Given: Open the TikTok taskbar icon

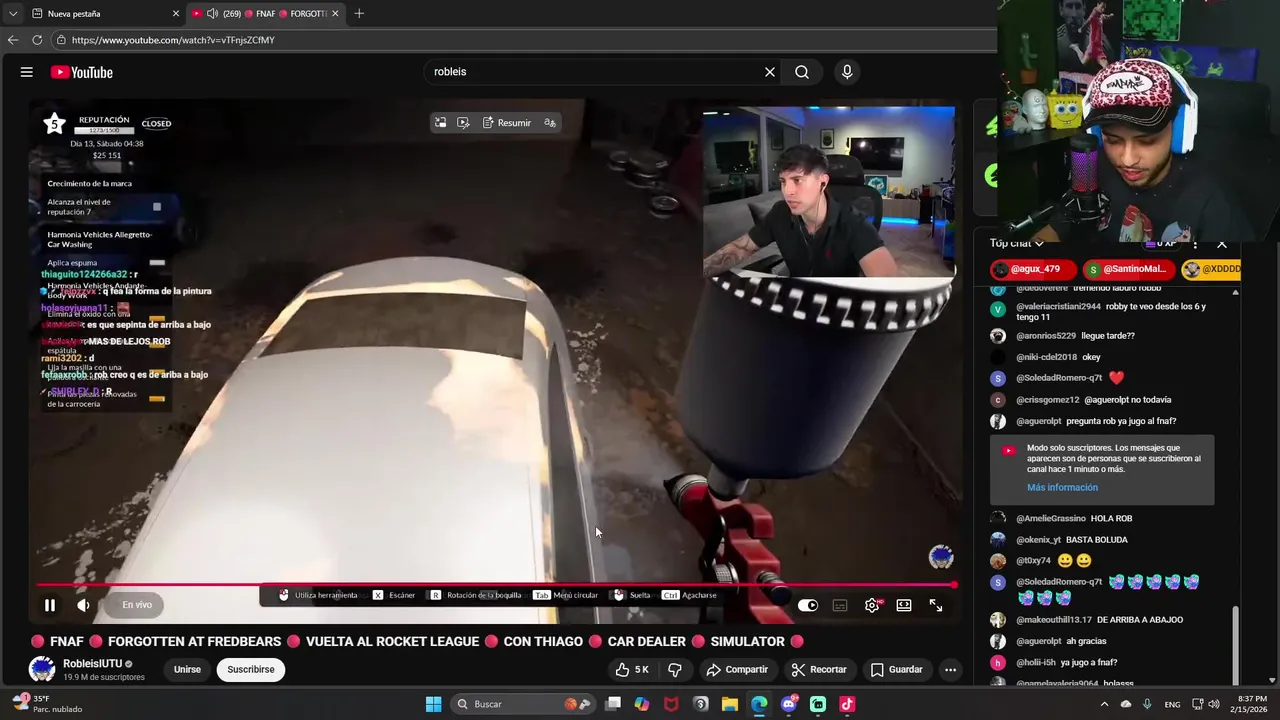Looking at the screenshot, I should (x=847, y=704).
